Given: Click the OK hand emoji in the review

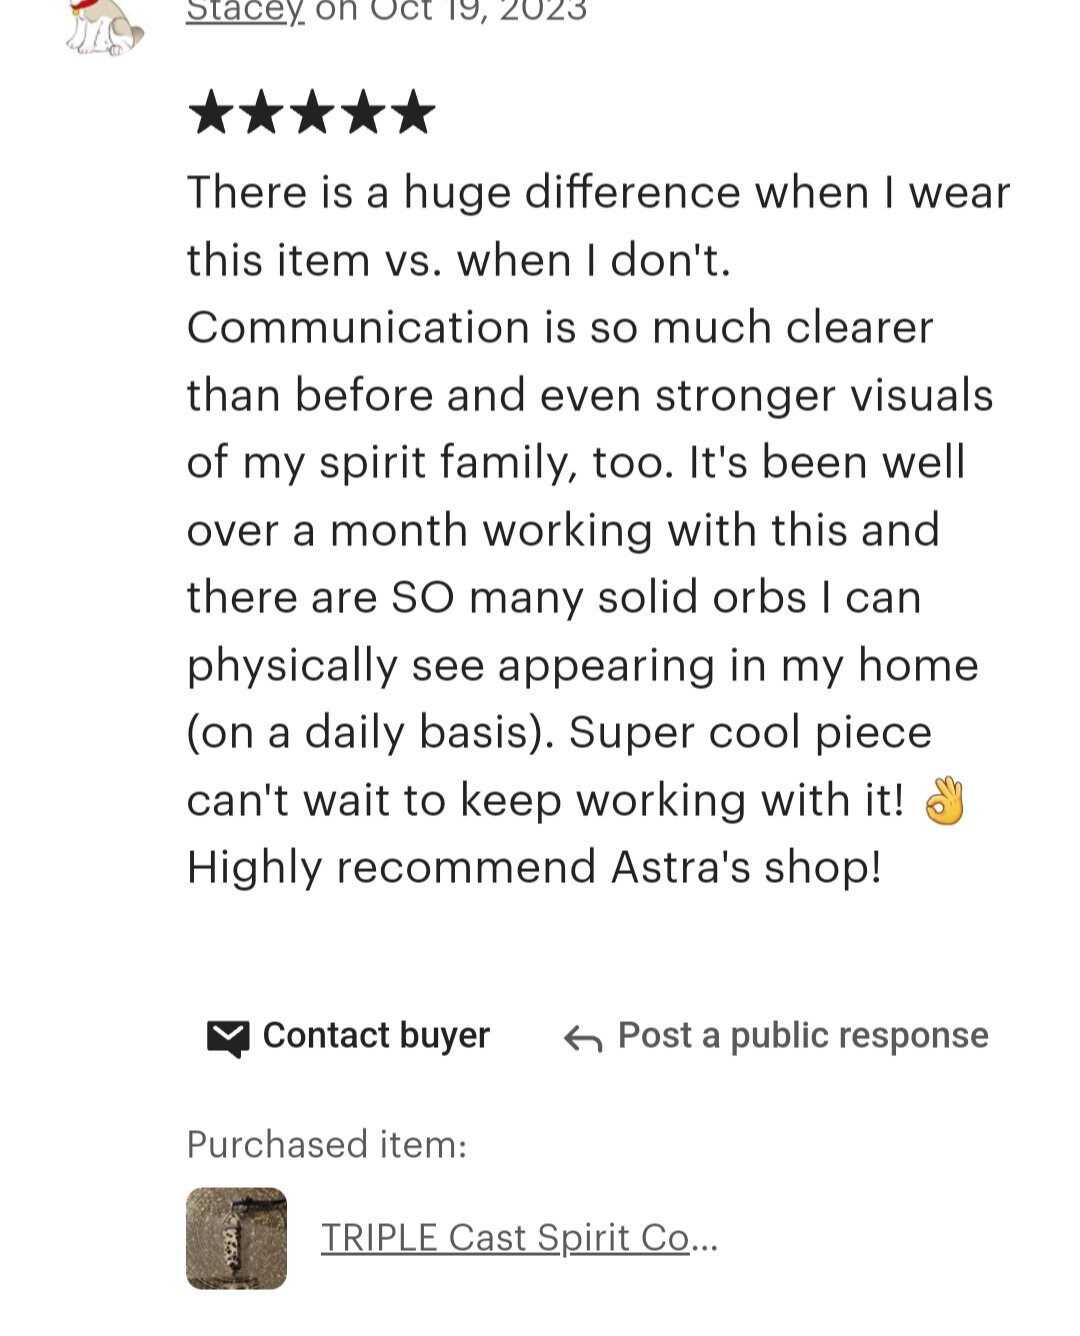Looking at the screenshot, I should tap(944, 801).
